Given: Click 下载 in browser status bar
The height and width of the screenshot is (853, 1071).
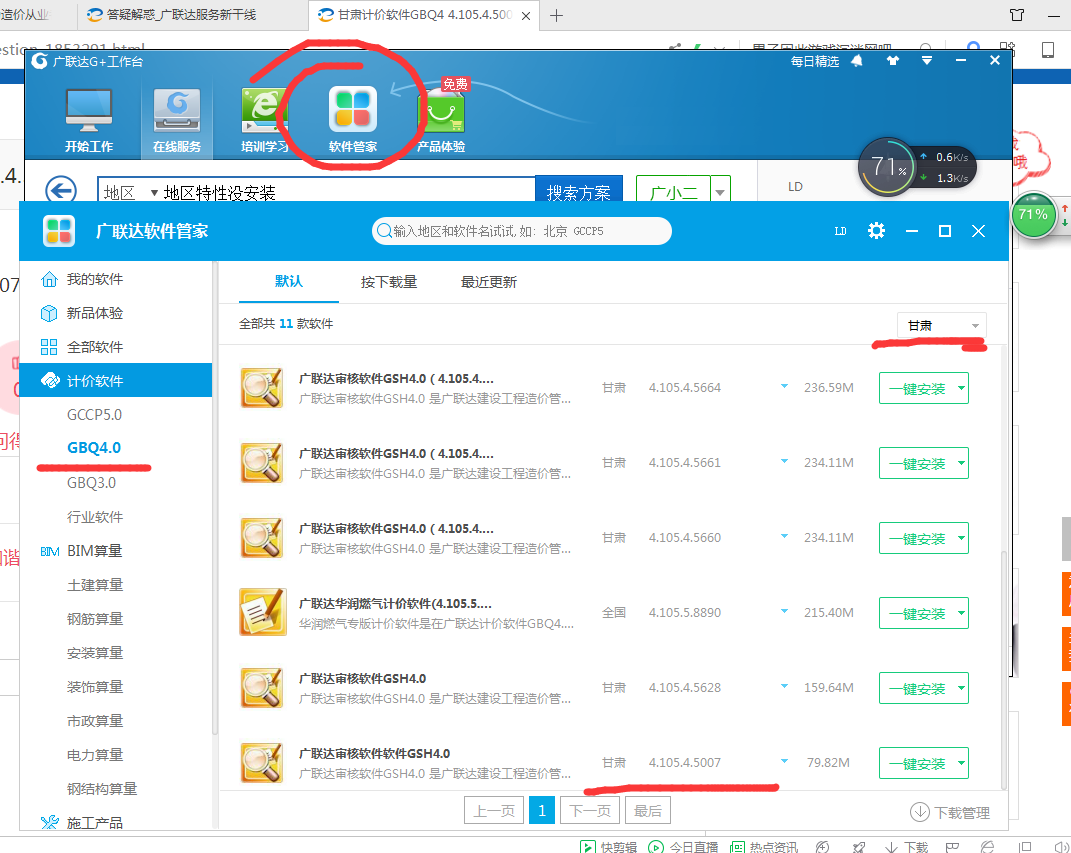Looking at the screenshot, I should [x=906, y=847].
